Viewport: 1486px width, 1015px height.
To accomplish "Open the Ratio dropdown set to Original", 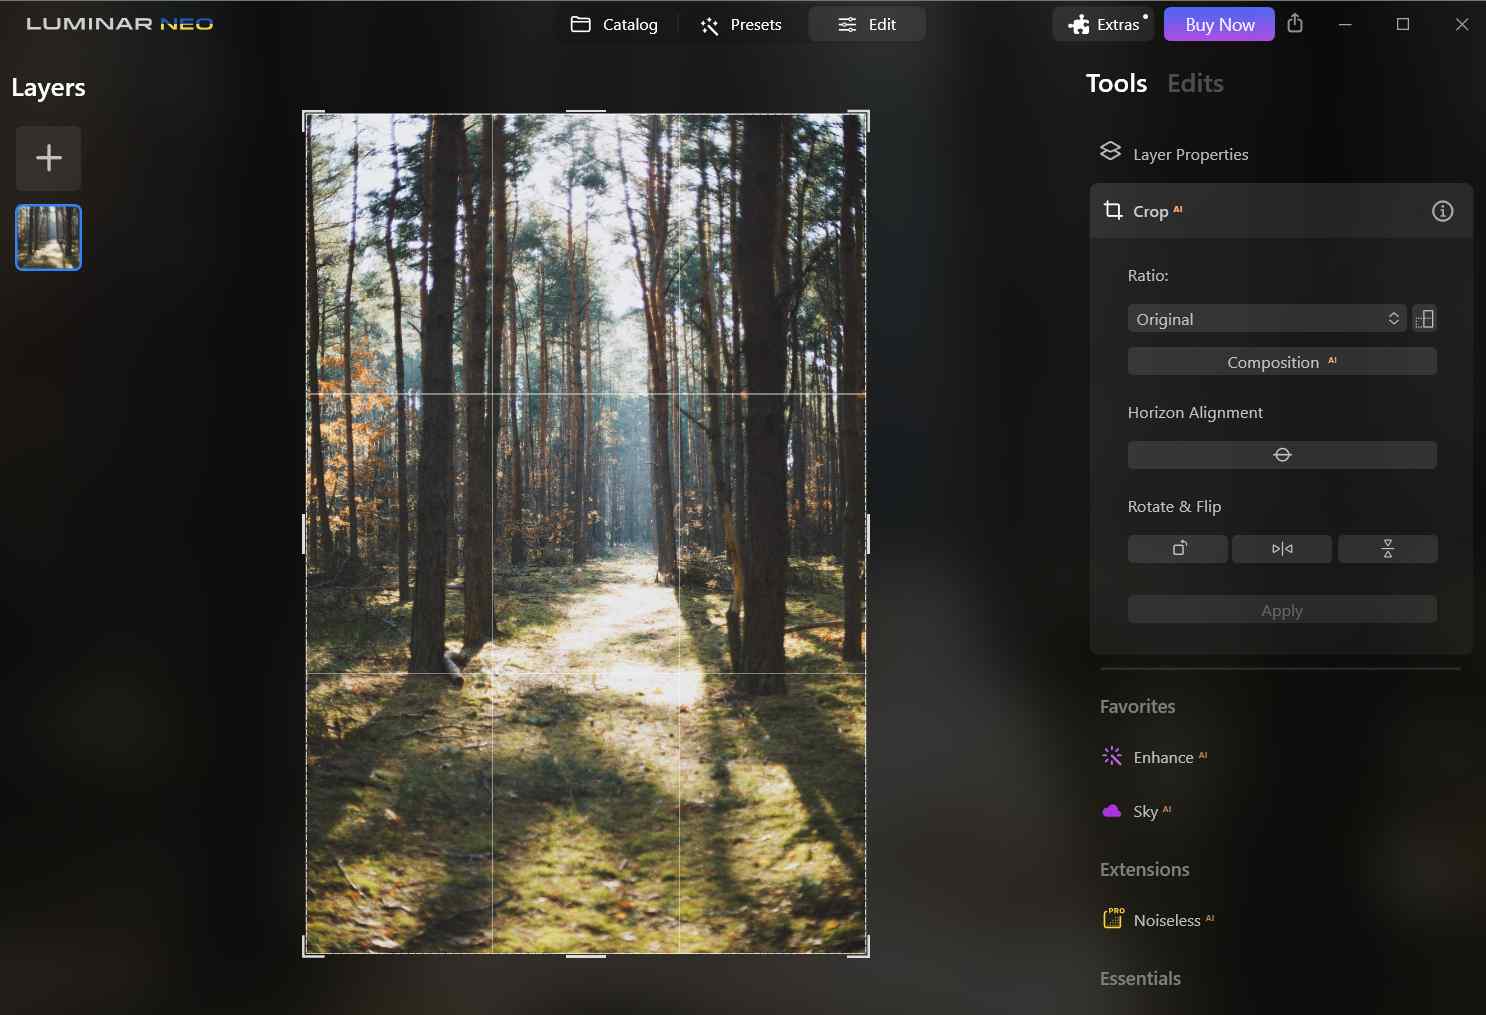I will pyautogui.click(x=1266, y=319).
